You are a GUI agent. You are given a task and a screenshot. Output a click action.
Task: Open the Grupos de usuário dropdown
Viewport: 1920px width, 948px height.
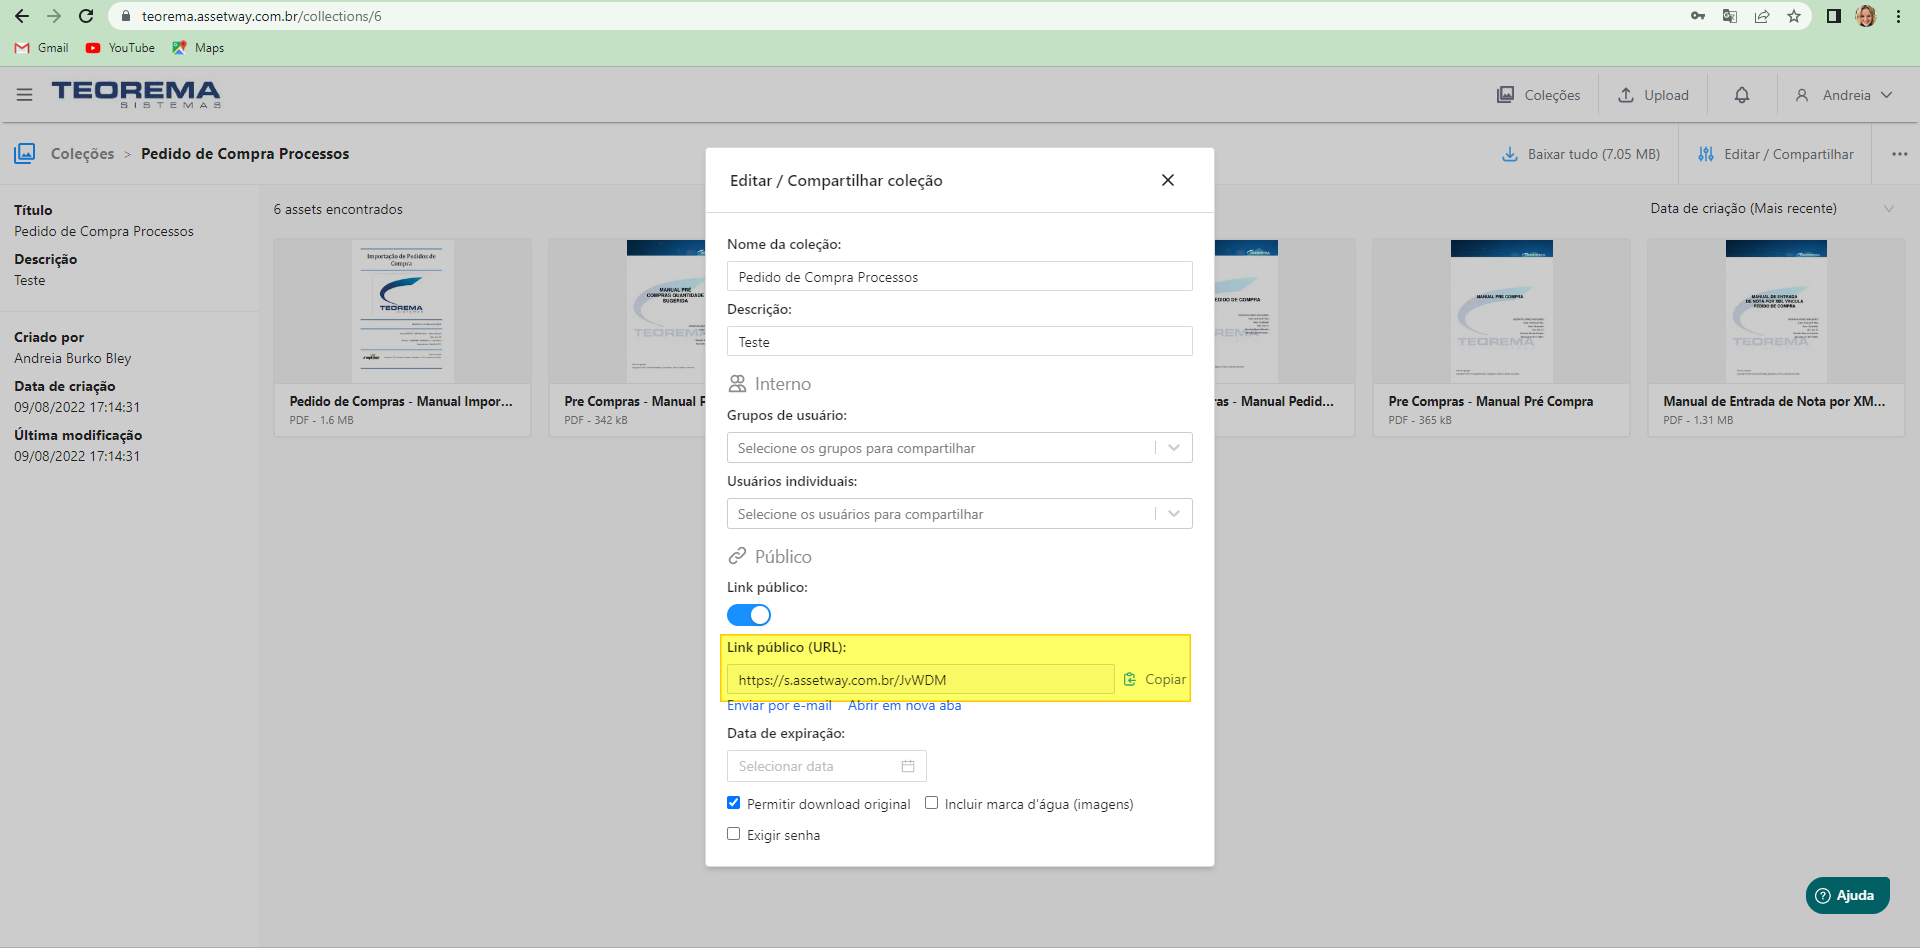pyautogui.click(x=960, y=447)
